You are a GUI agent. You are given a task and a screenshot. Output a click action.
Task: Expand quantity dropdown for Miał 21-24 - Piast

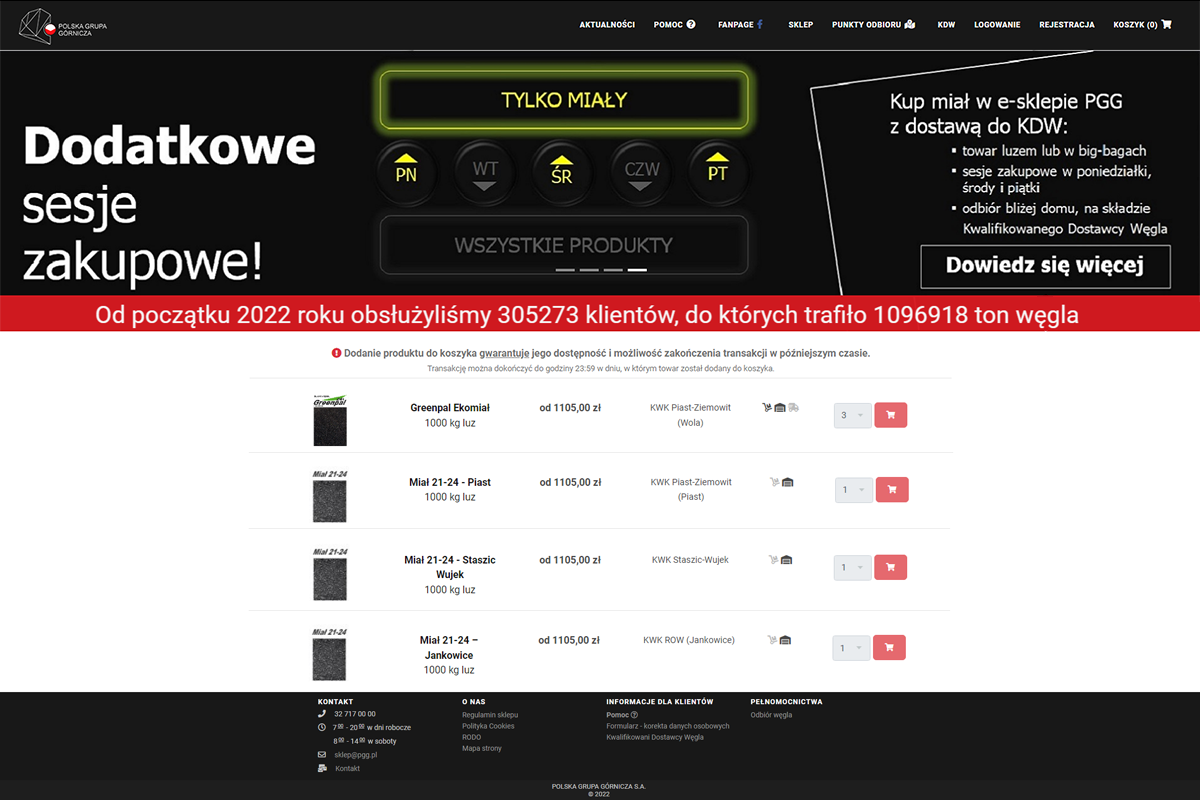(854, 490)
